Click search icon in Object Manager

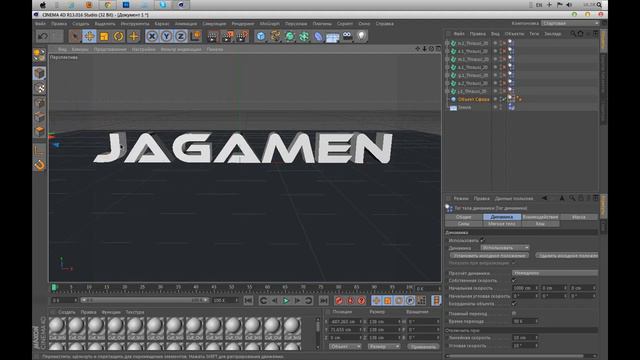pyautogui.click(x=573, y=34)
